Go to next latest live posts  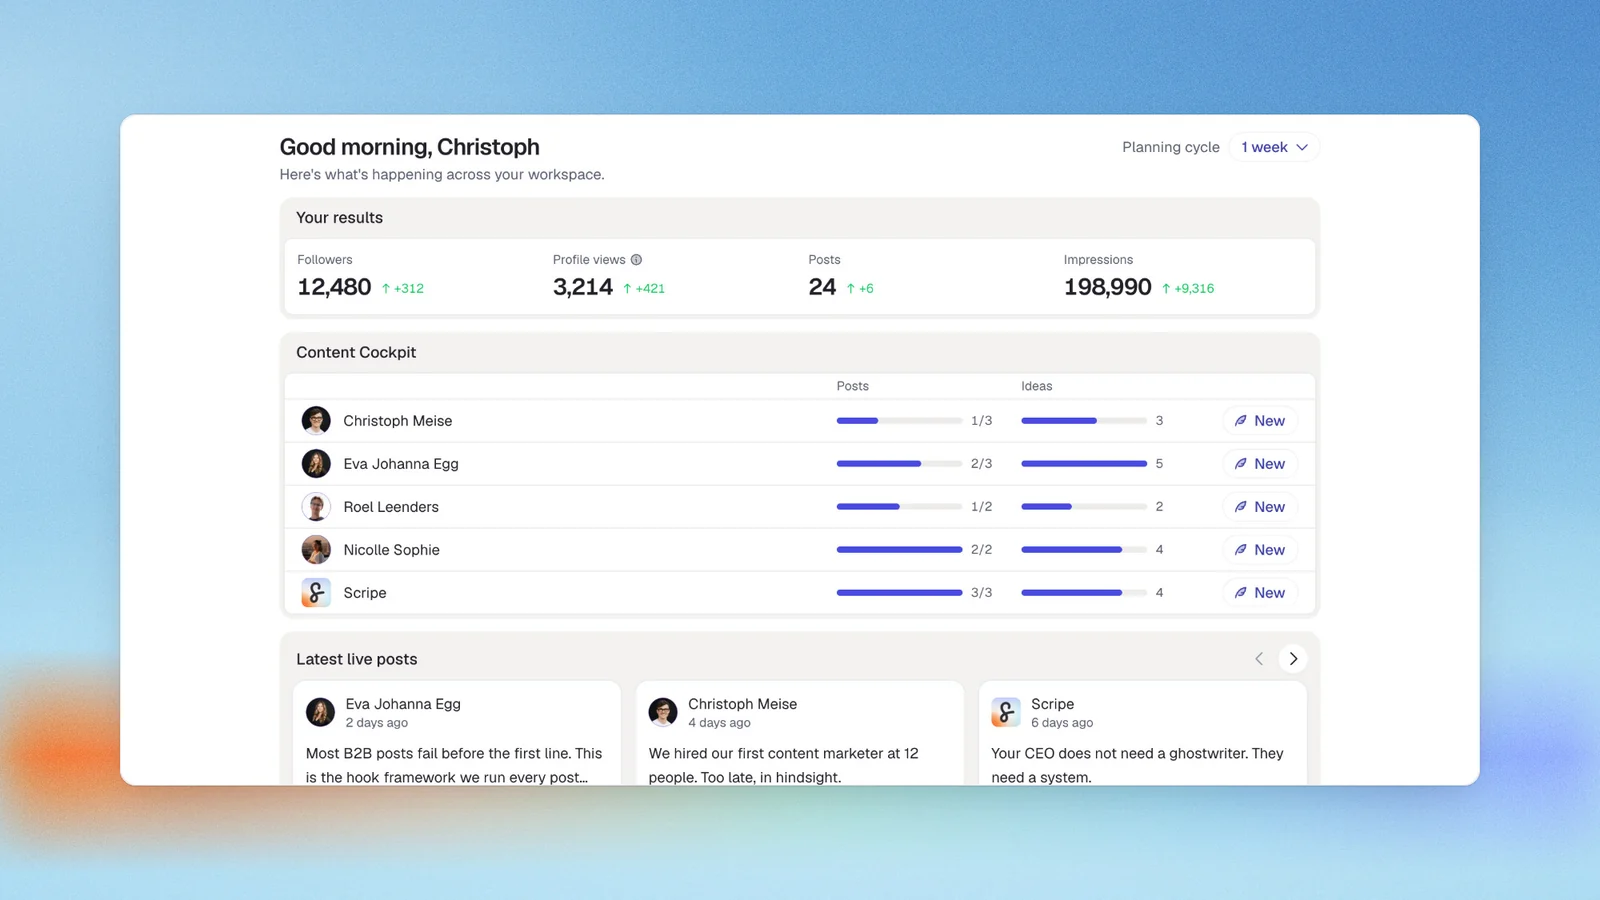click(1293, 659)
